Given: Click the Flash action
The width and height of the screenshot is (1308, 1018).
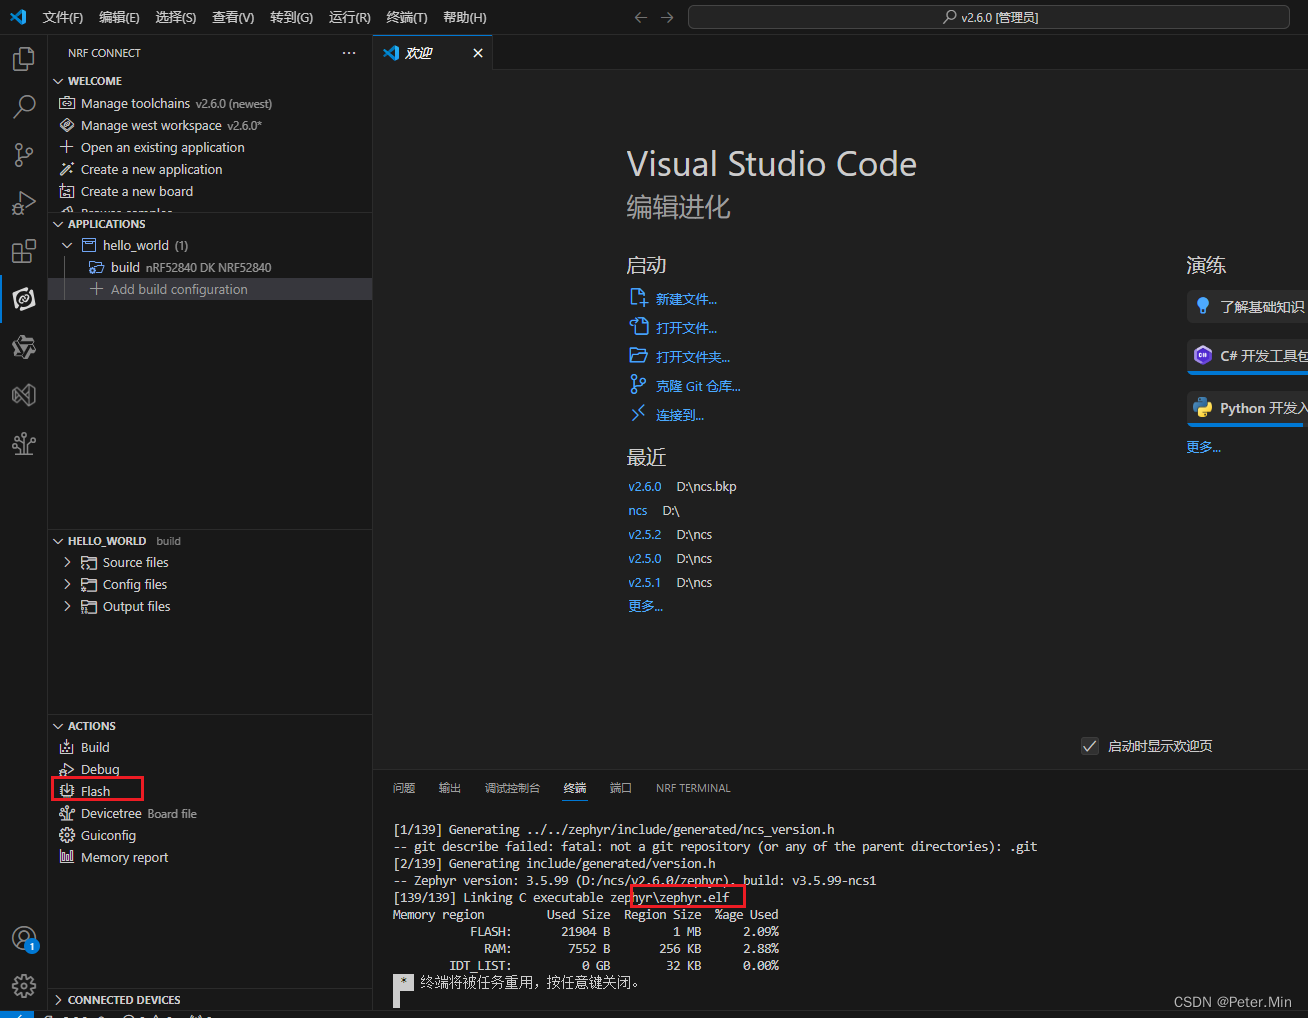Looking at the screenshot, I should point(96,791).
